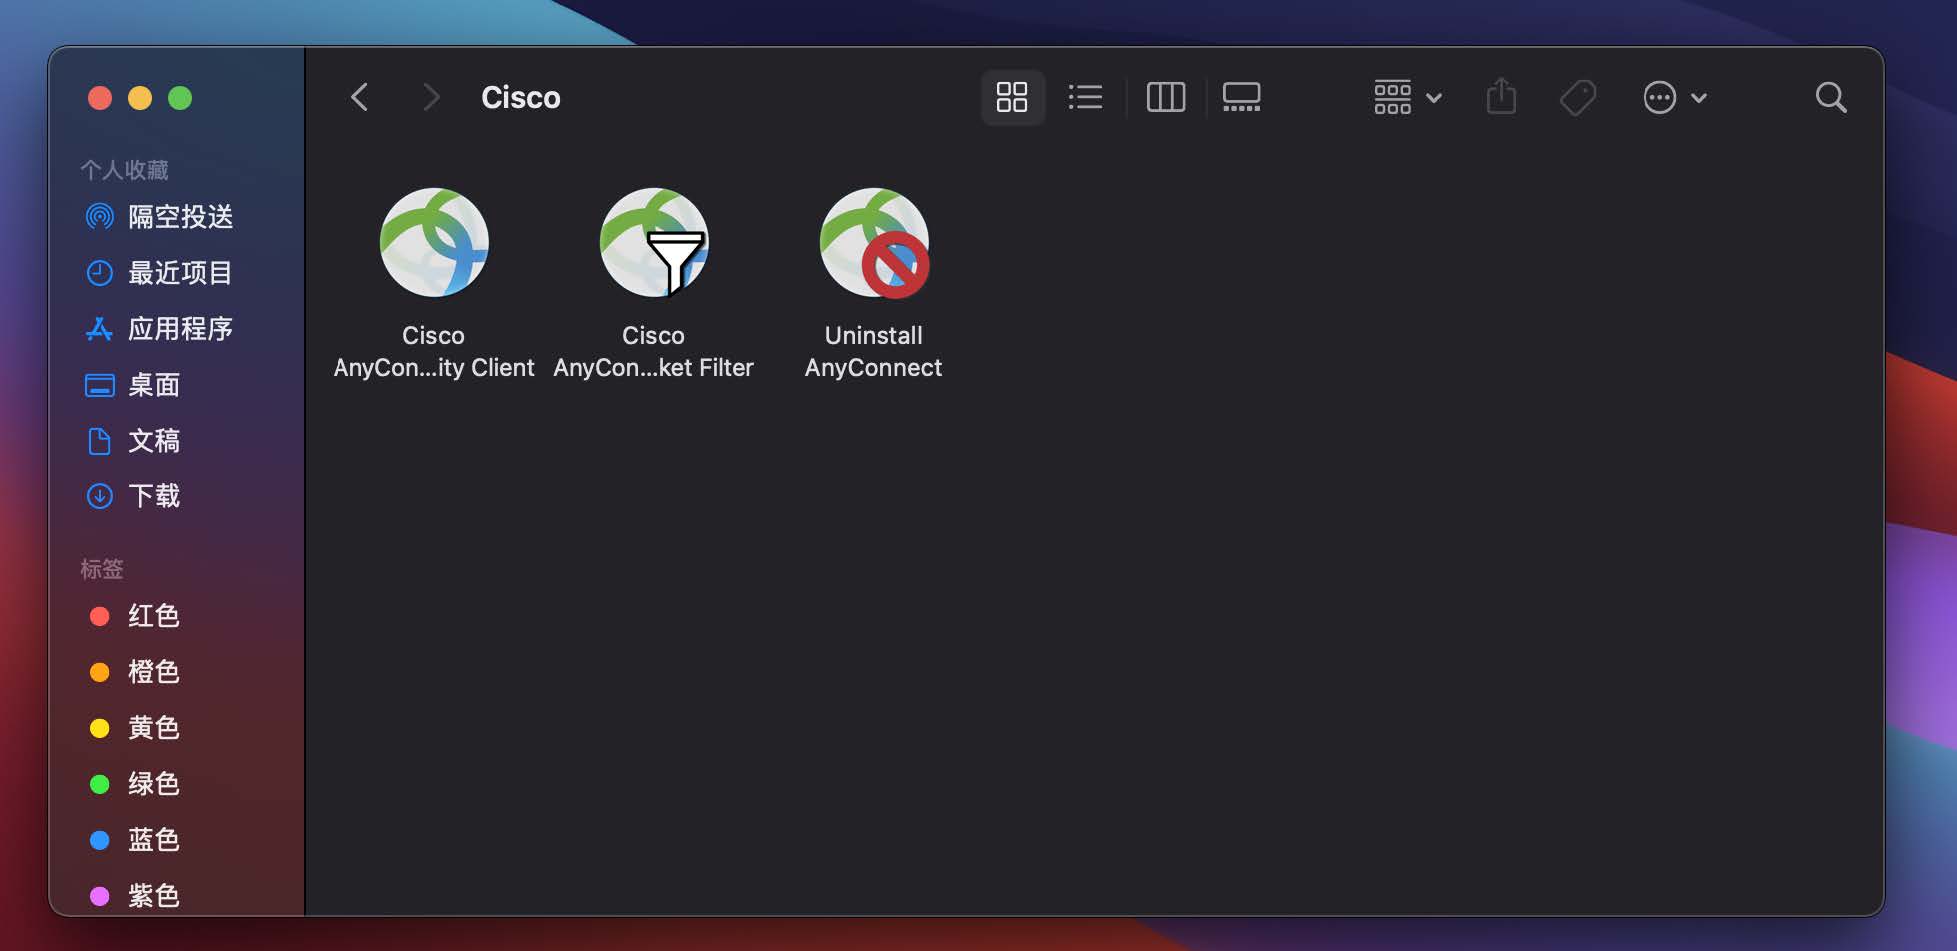Viewport: 1957px width, 951px height.
Task: Switch to gallery view
Action: click(x=1241, y=97)
